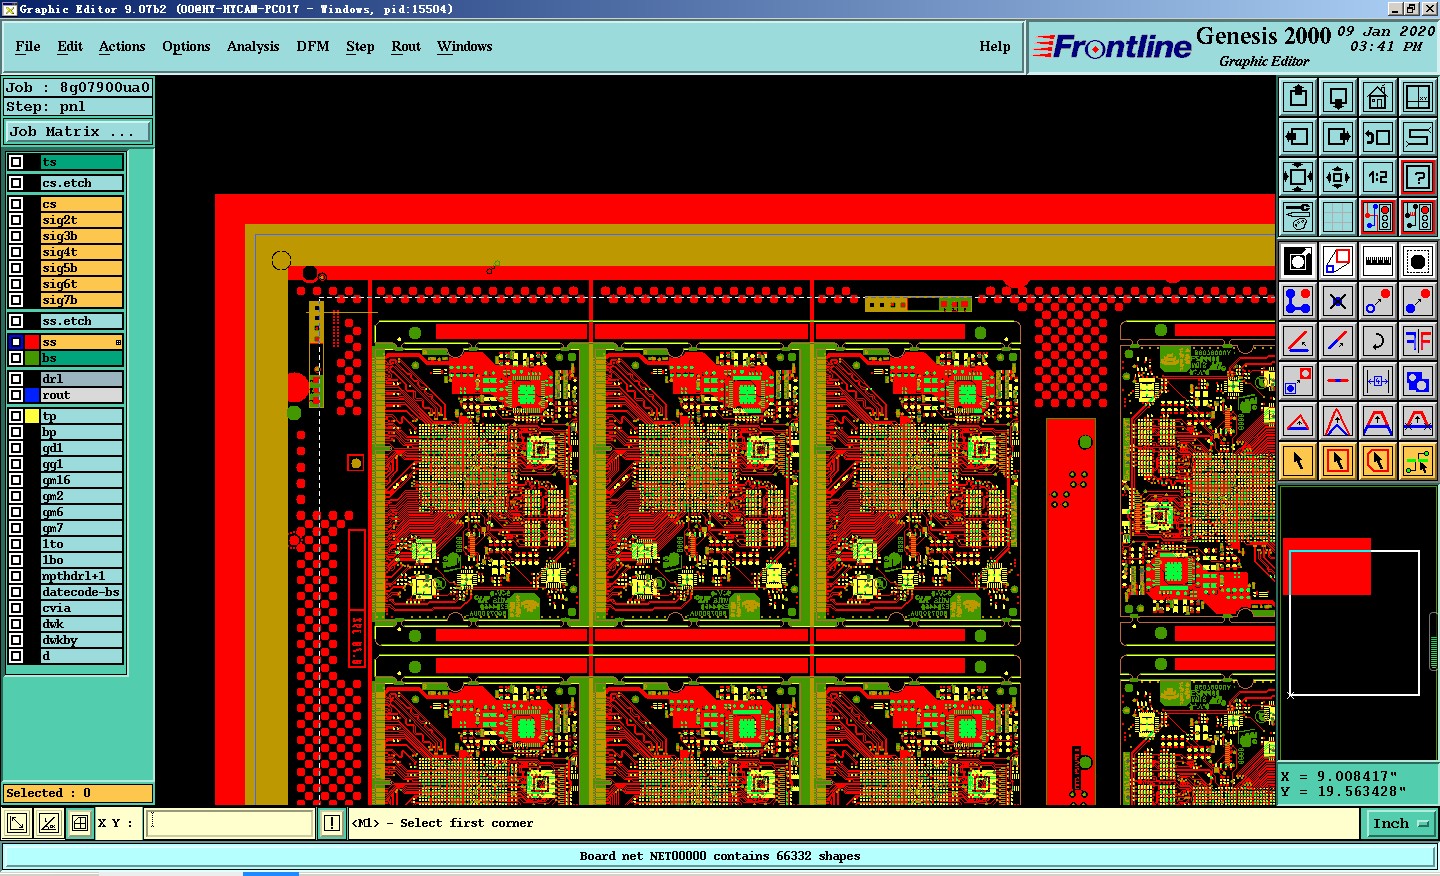1440x876 pixels.
Task: Select the dwkby layer name
Action: [81, 640]
